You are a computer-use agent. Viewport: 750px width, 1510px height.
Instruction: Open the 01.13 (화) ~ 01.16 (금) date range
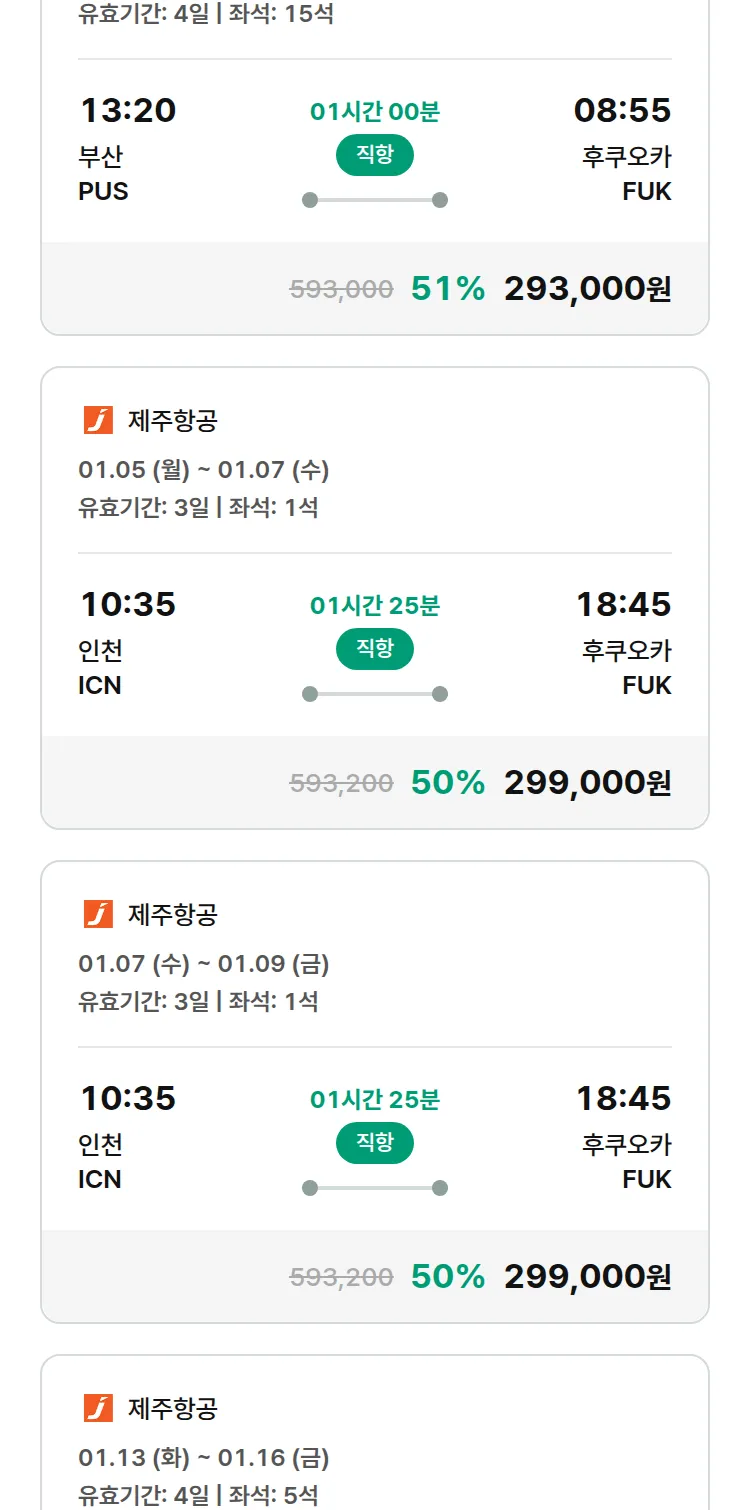[204, 1458]
